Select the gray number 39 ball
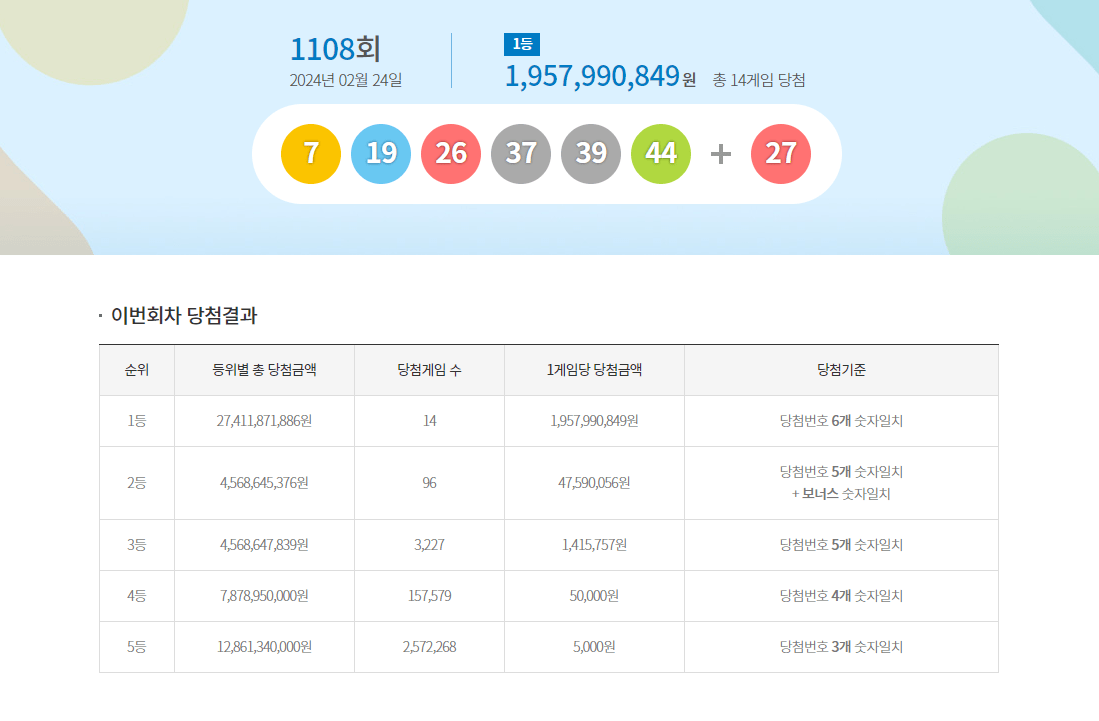The height and width of the screenshot is (721, 1099). [x=591, y=154]
